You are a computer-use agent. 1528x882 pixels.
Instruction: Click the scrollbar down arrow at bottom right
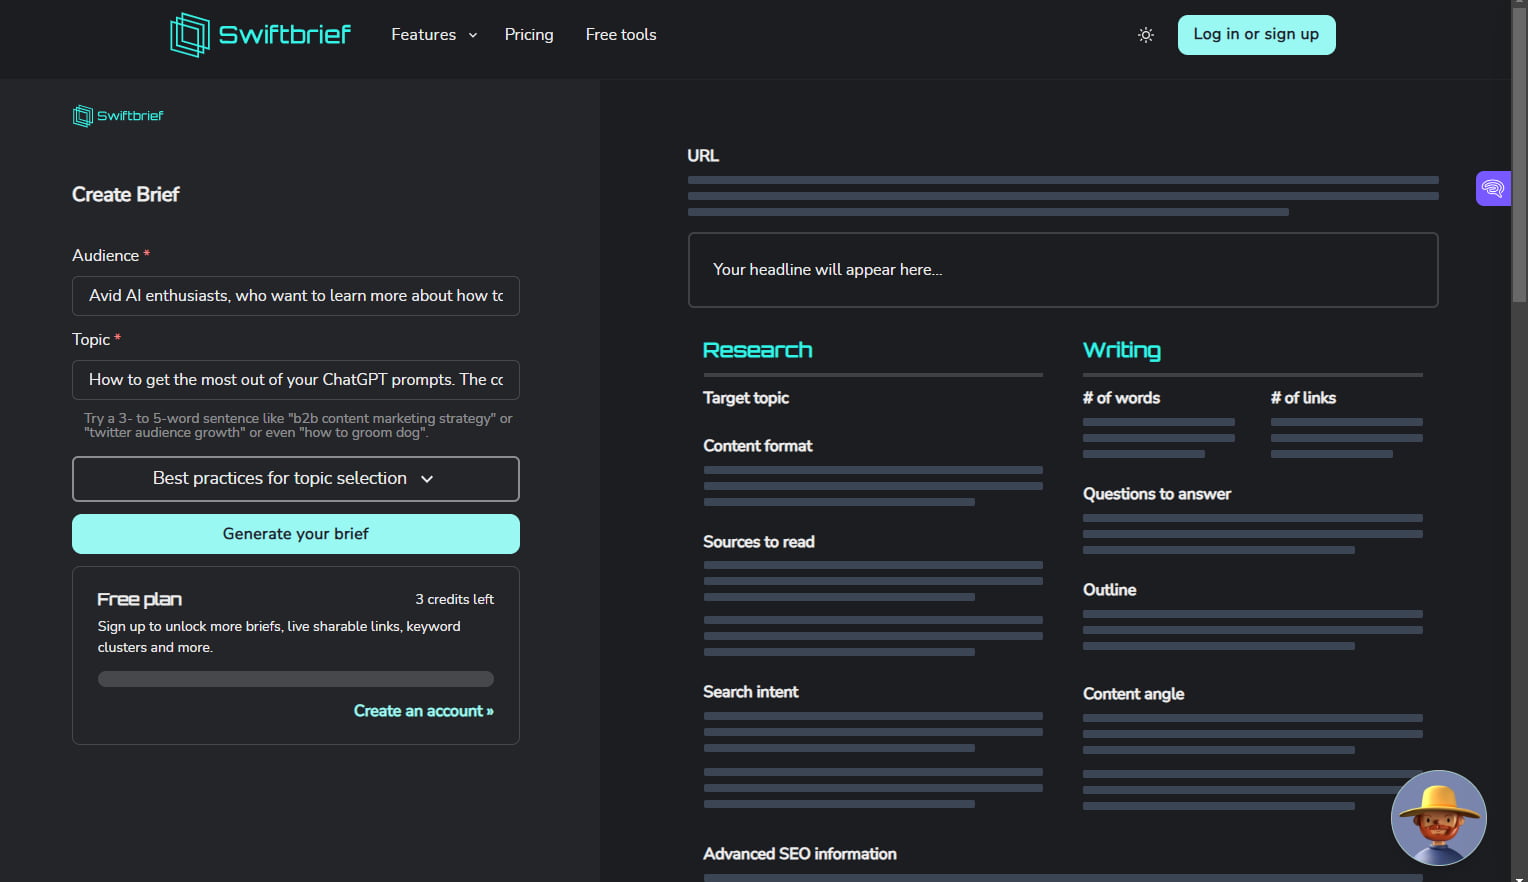coord(1520,875)
